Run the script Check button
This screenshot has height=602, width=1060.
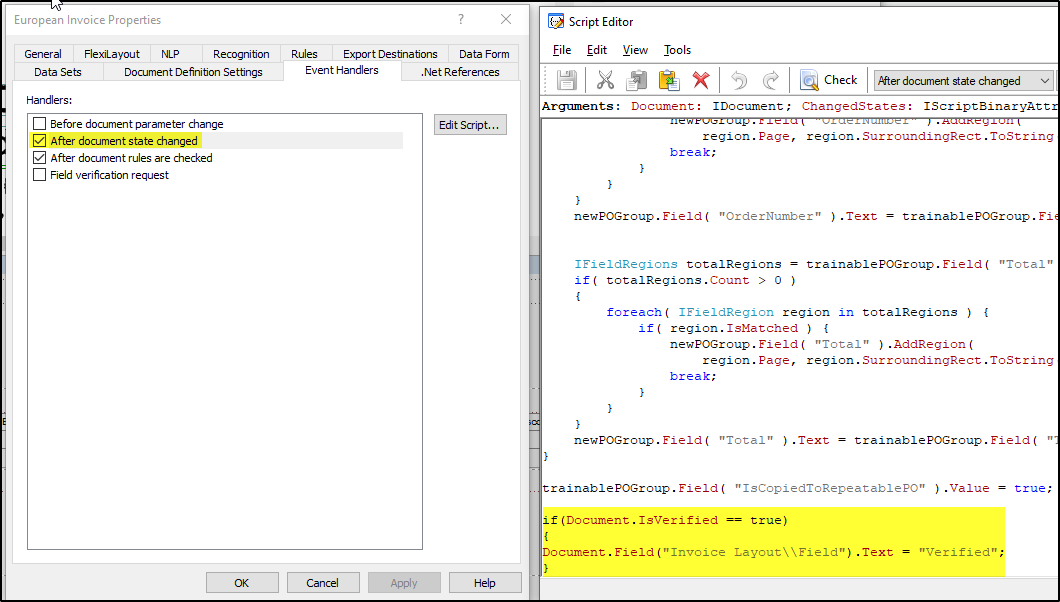(828, 80)
